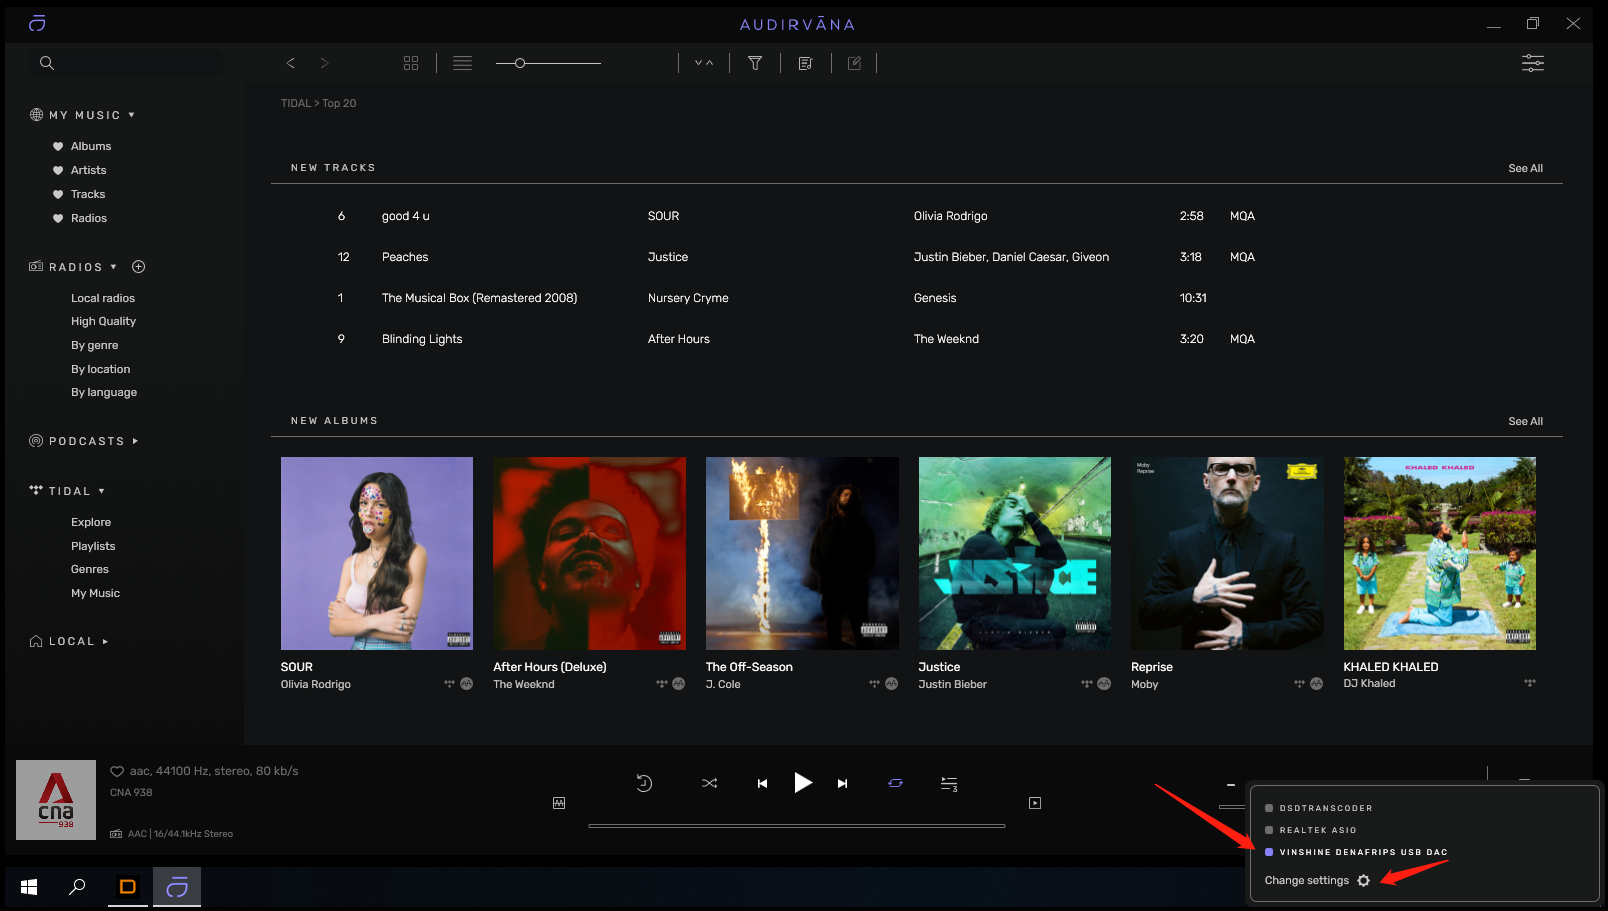The width and height of the screenshot is (1608, 911).
Task: Select Realtek ASIO output device
Action: [1317, 830]
